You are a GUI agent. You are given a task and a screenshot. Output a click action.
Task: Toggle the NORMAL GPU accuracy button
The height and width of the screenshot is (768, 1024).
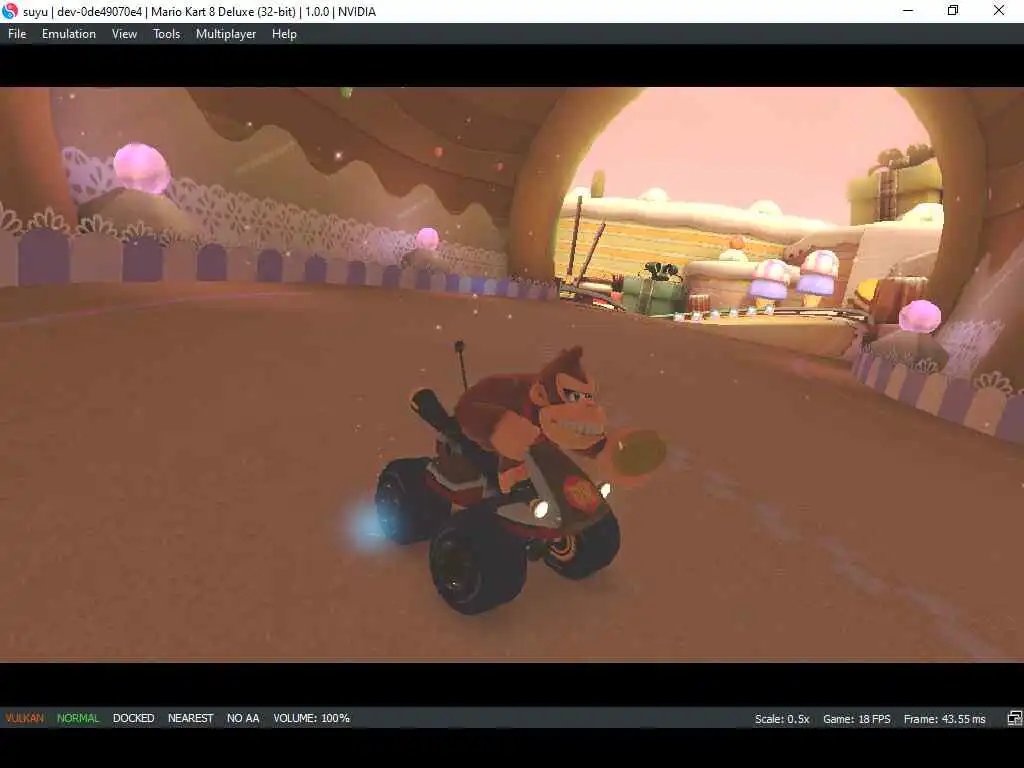tap(78, 718)
